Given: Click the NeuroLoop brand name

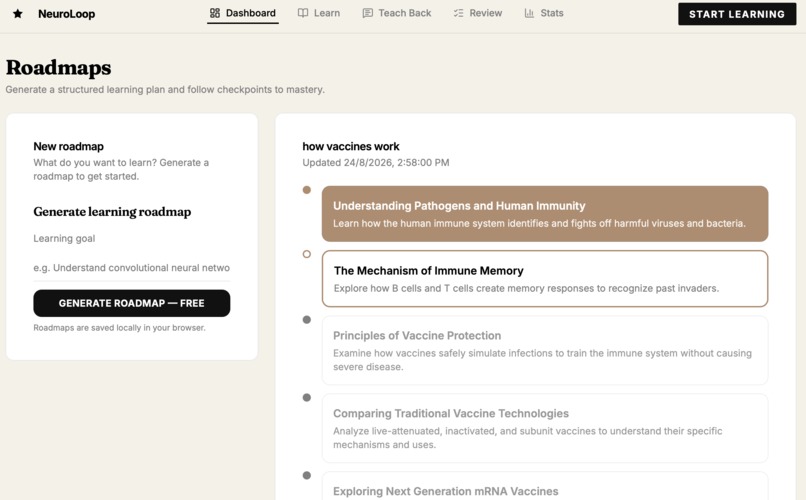Looking at the screenshot, I should (66, 14).
